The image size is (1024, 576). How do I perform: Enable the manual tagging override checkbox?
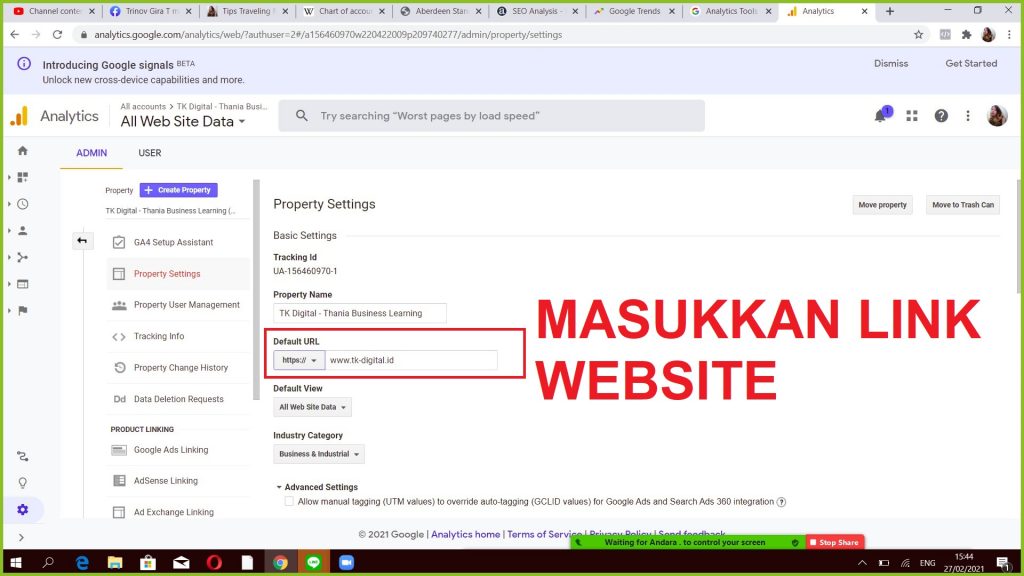(x=289, y=502)
